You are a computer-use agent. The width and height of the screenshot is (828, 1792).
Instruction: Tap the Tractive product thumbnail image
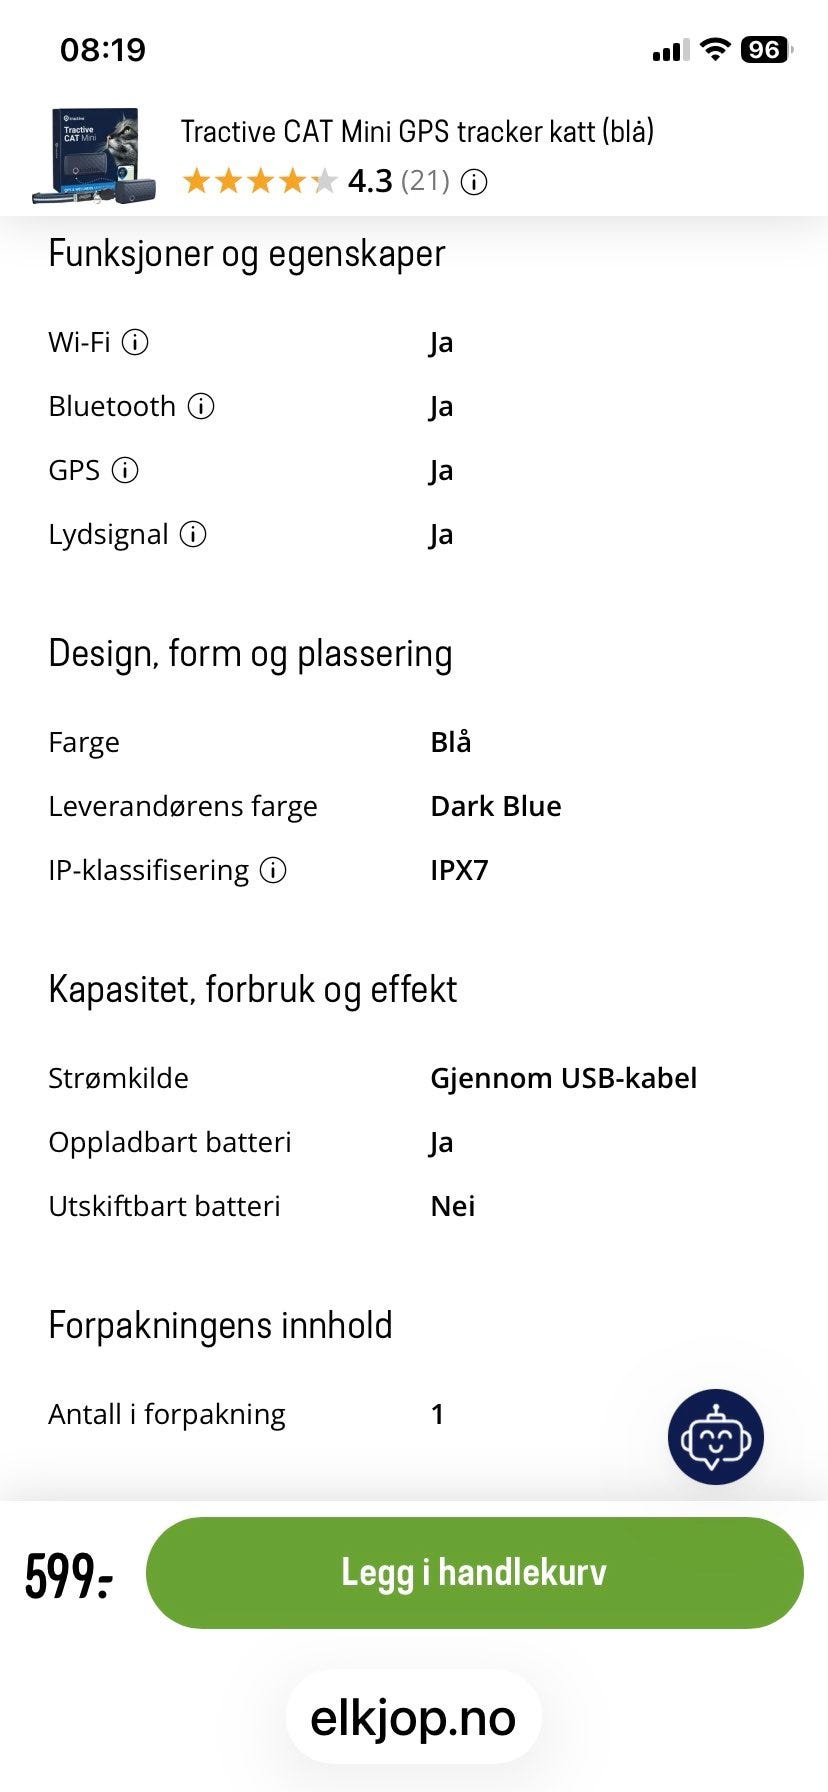click(x=96, y=157)
